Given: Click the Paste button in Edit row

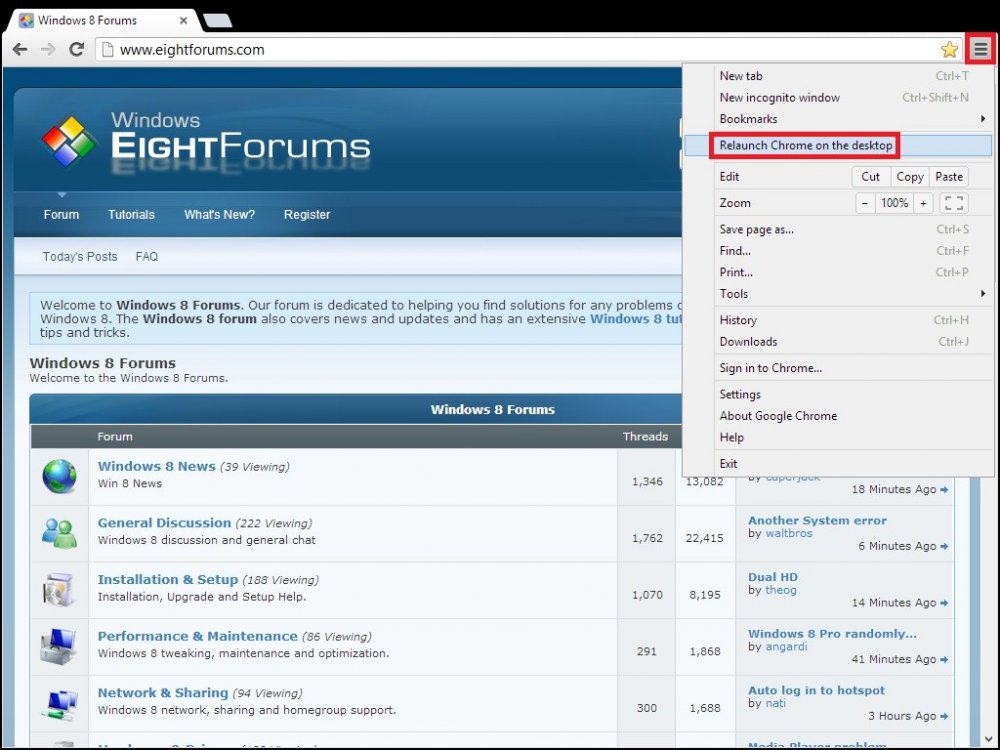Looking at the screenshot, I should pyautogui.click(x=949, y=177).
